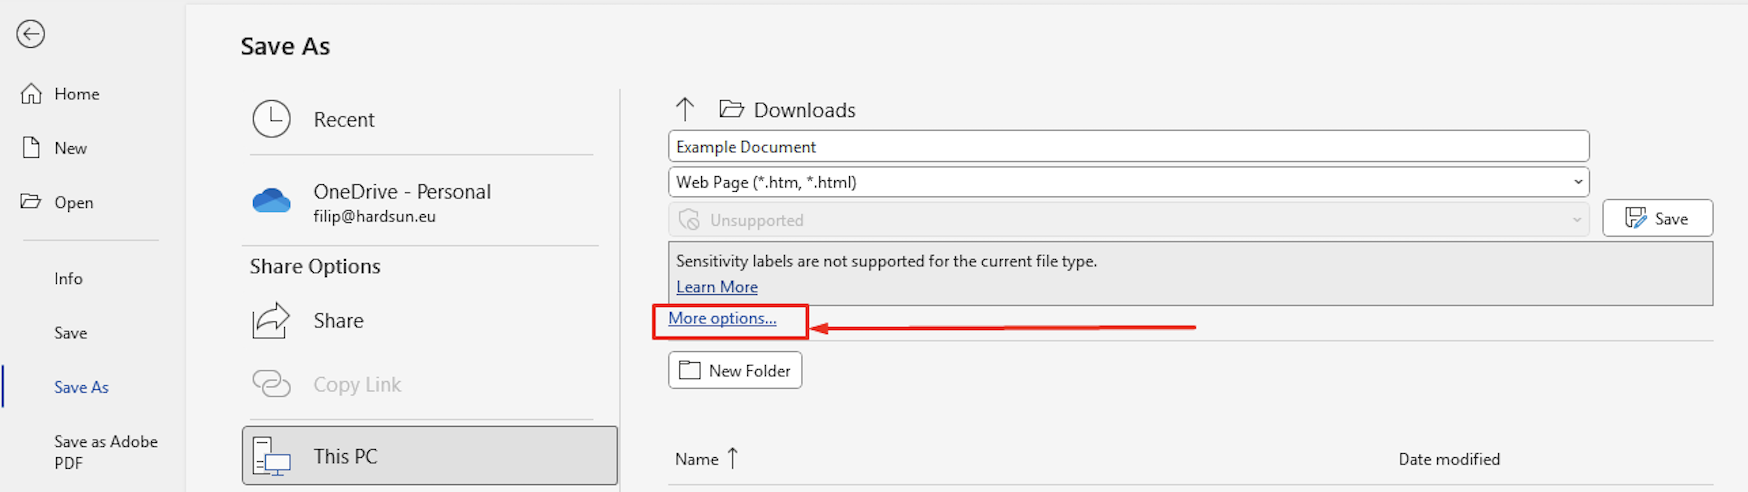Open the Info menu item

[68, 279]
